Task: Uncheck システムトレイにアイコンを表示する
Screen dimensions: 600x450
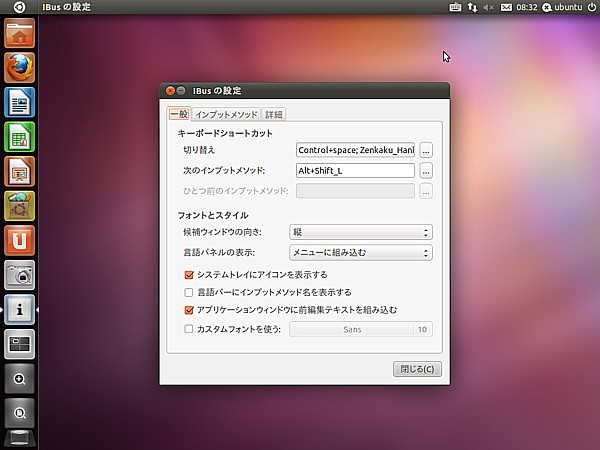Action: pos(189,275)
